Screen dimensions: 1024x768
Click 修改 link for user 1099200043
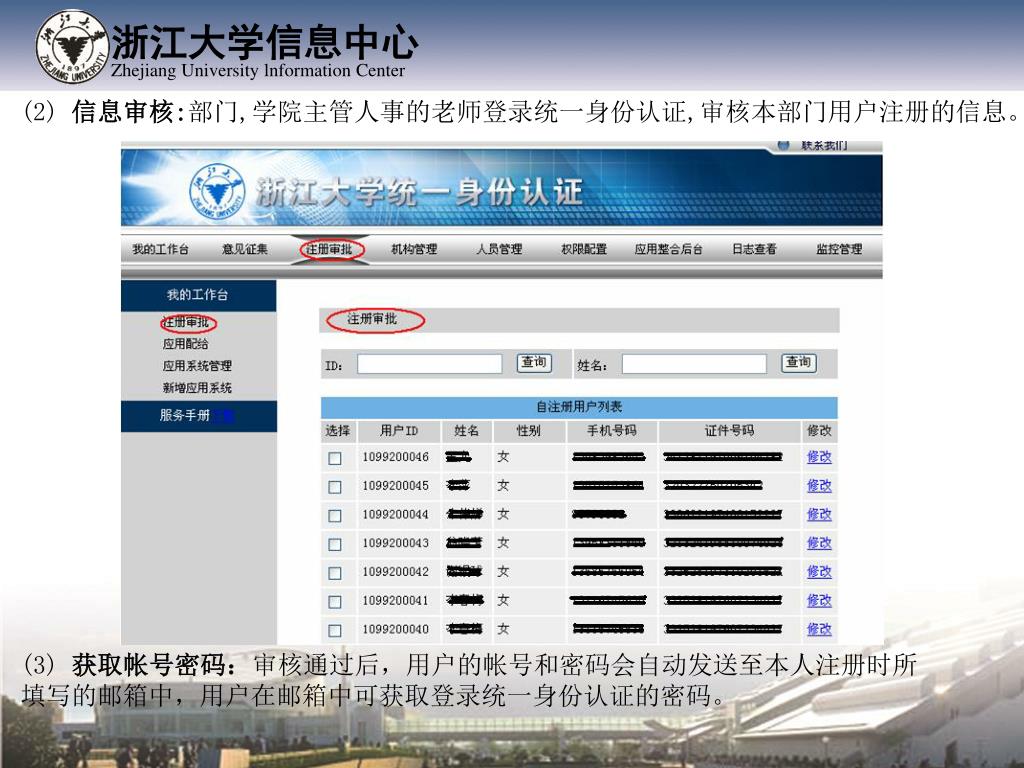click(819, 543)
